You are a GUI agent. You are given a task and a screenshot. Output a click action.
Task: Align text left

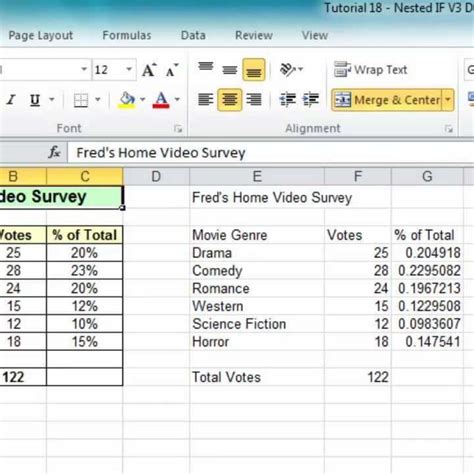(x=206, y=100)
